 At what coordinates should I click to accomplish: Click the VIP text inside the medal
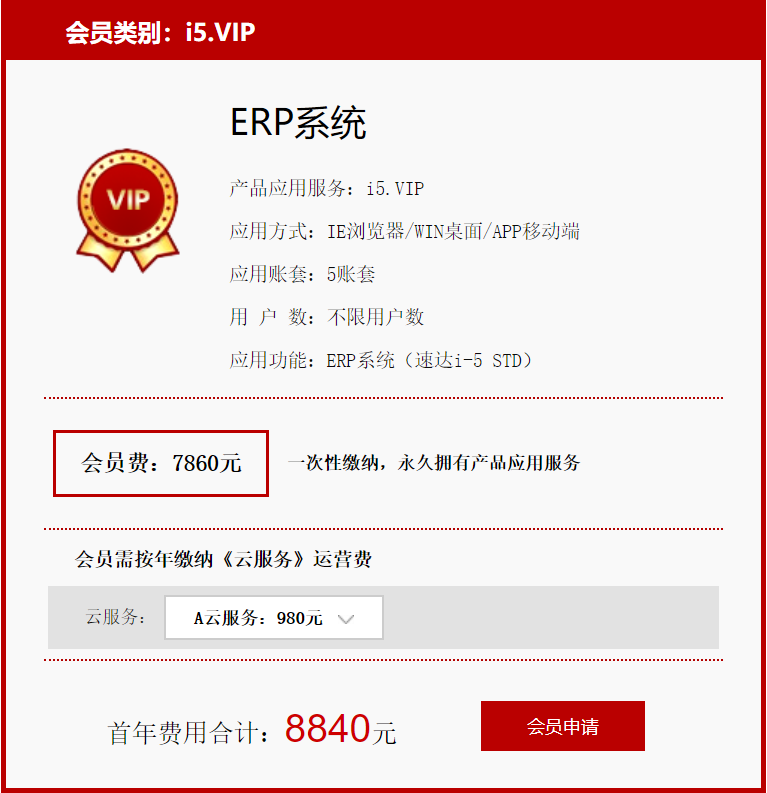128,199
